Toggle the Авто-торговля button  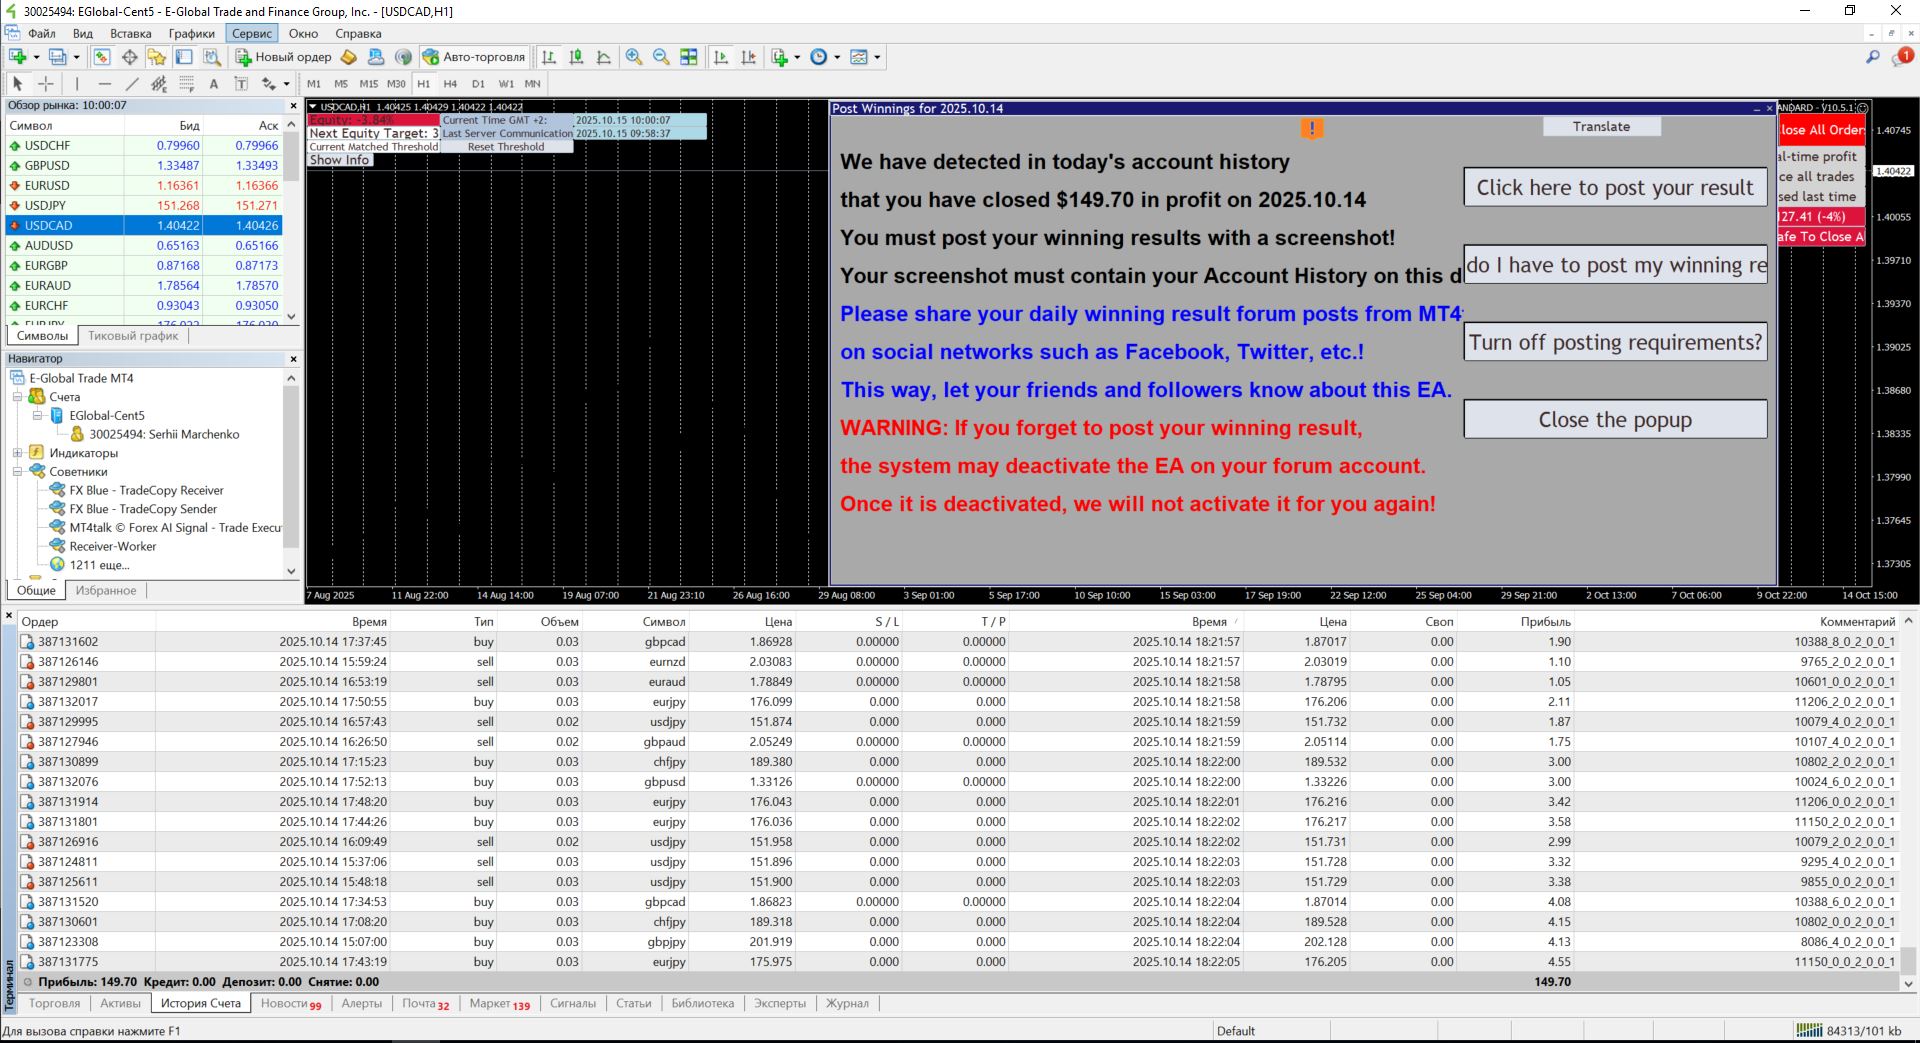tap(474, 57)
